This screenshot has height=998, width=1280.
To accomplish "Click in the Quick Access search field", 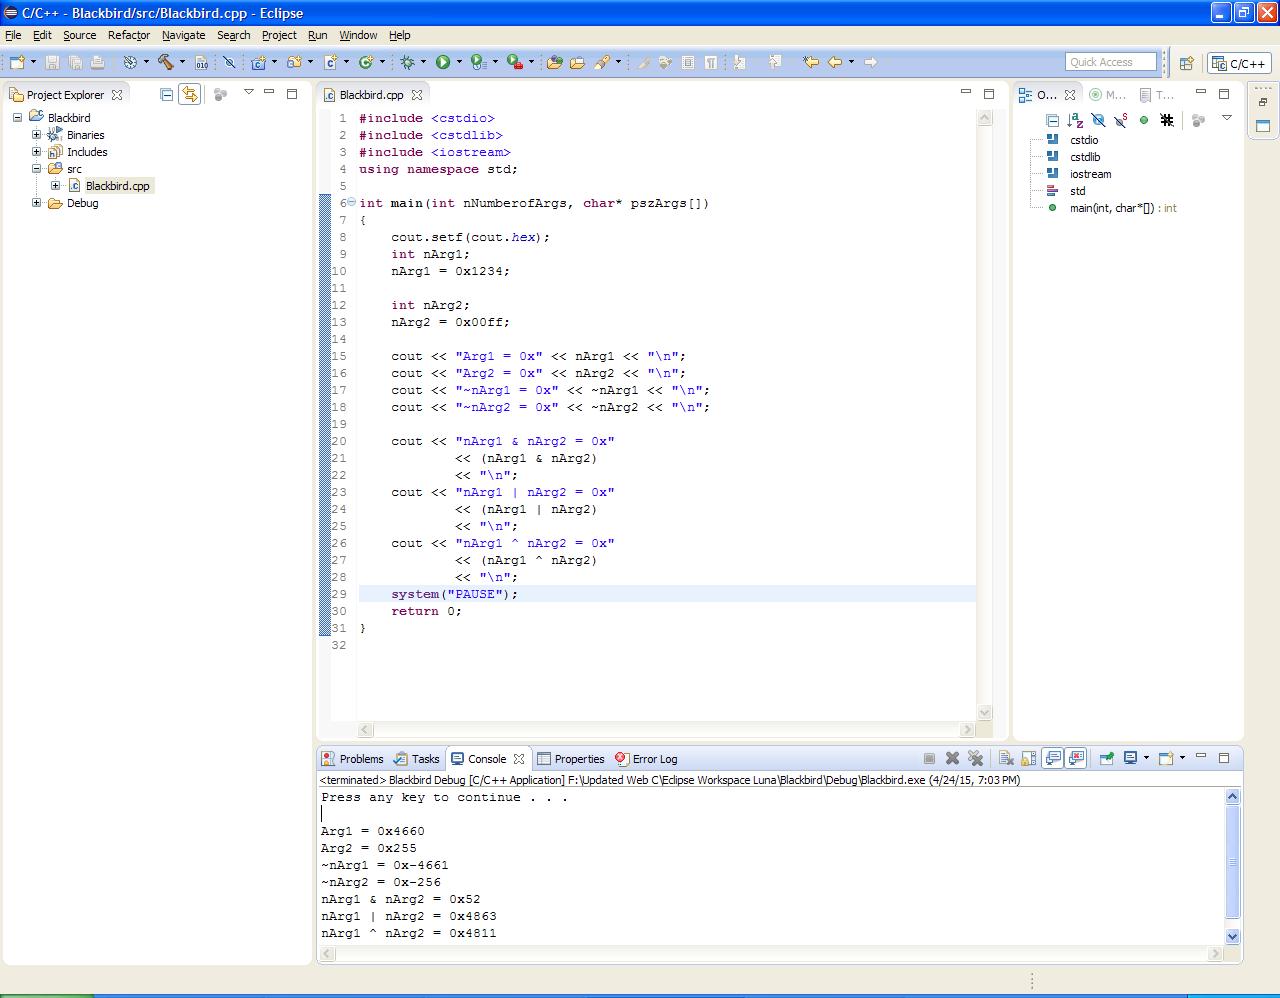I will (1110, 62).
